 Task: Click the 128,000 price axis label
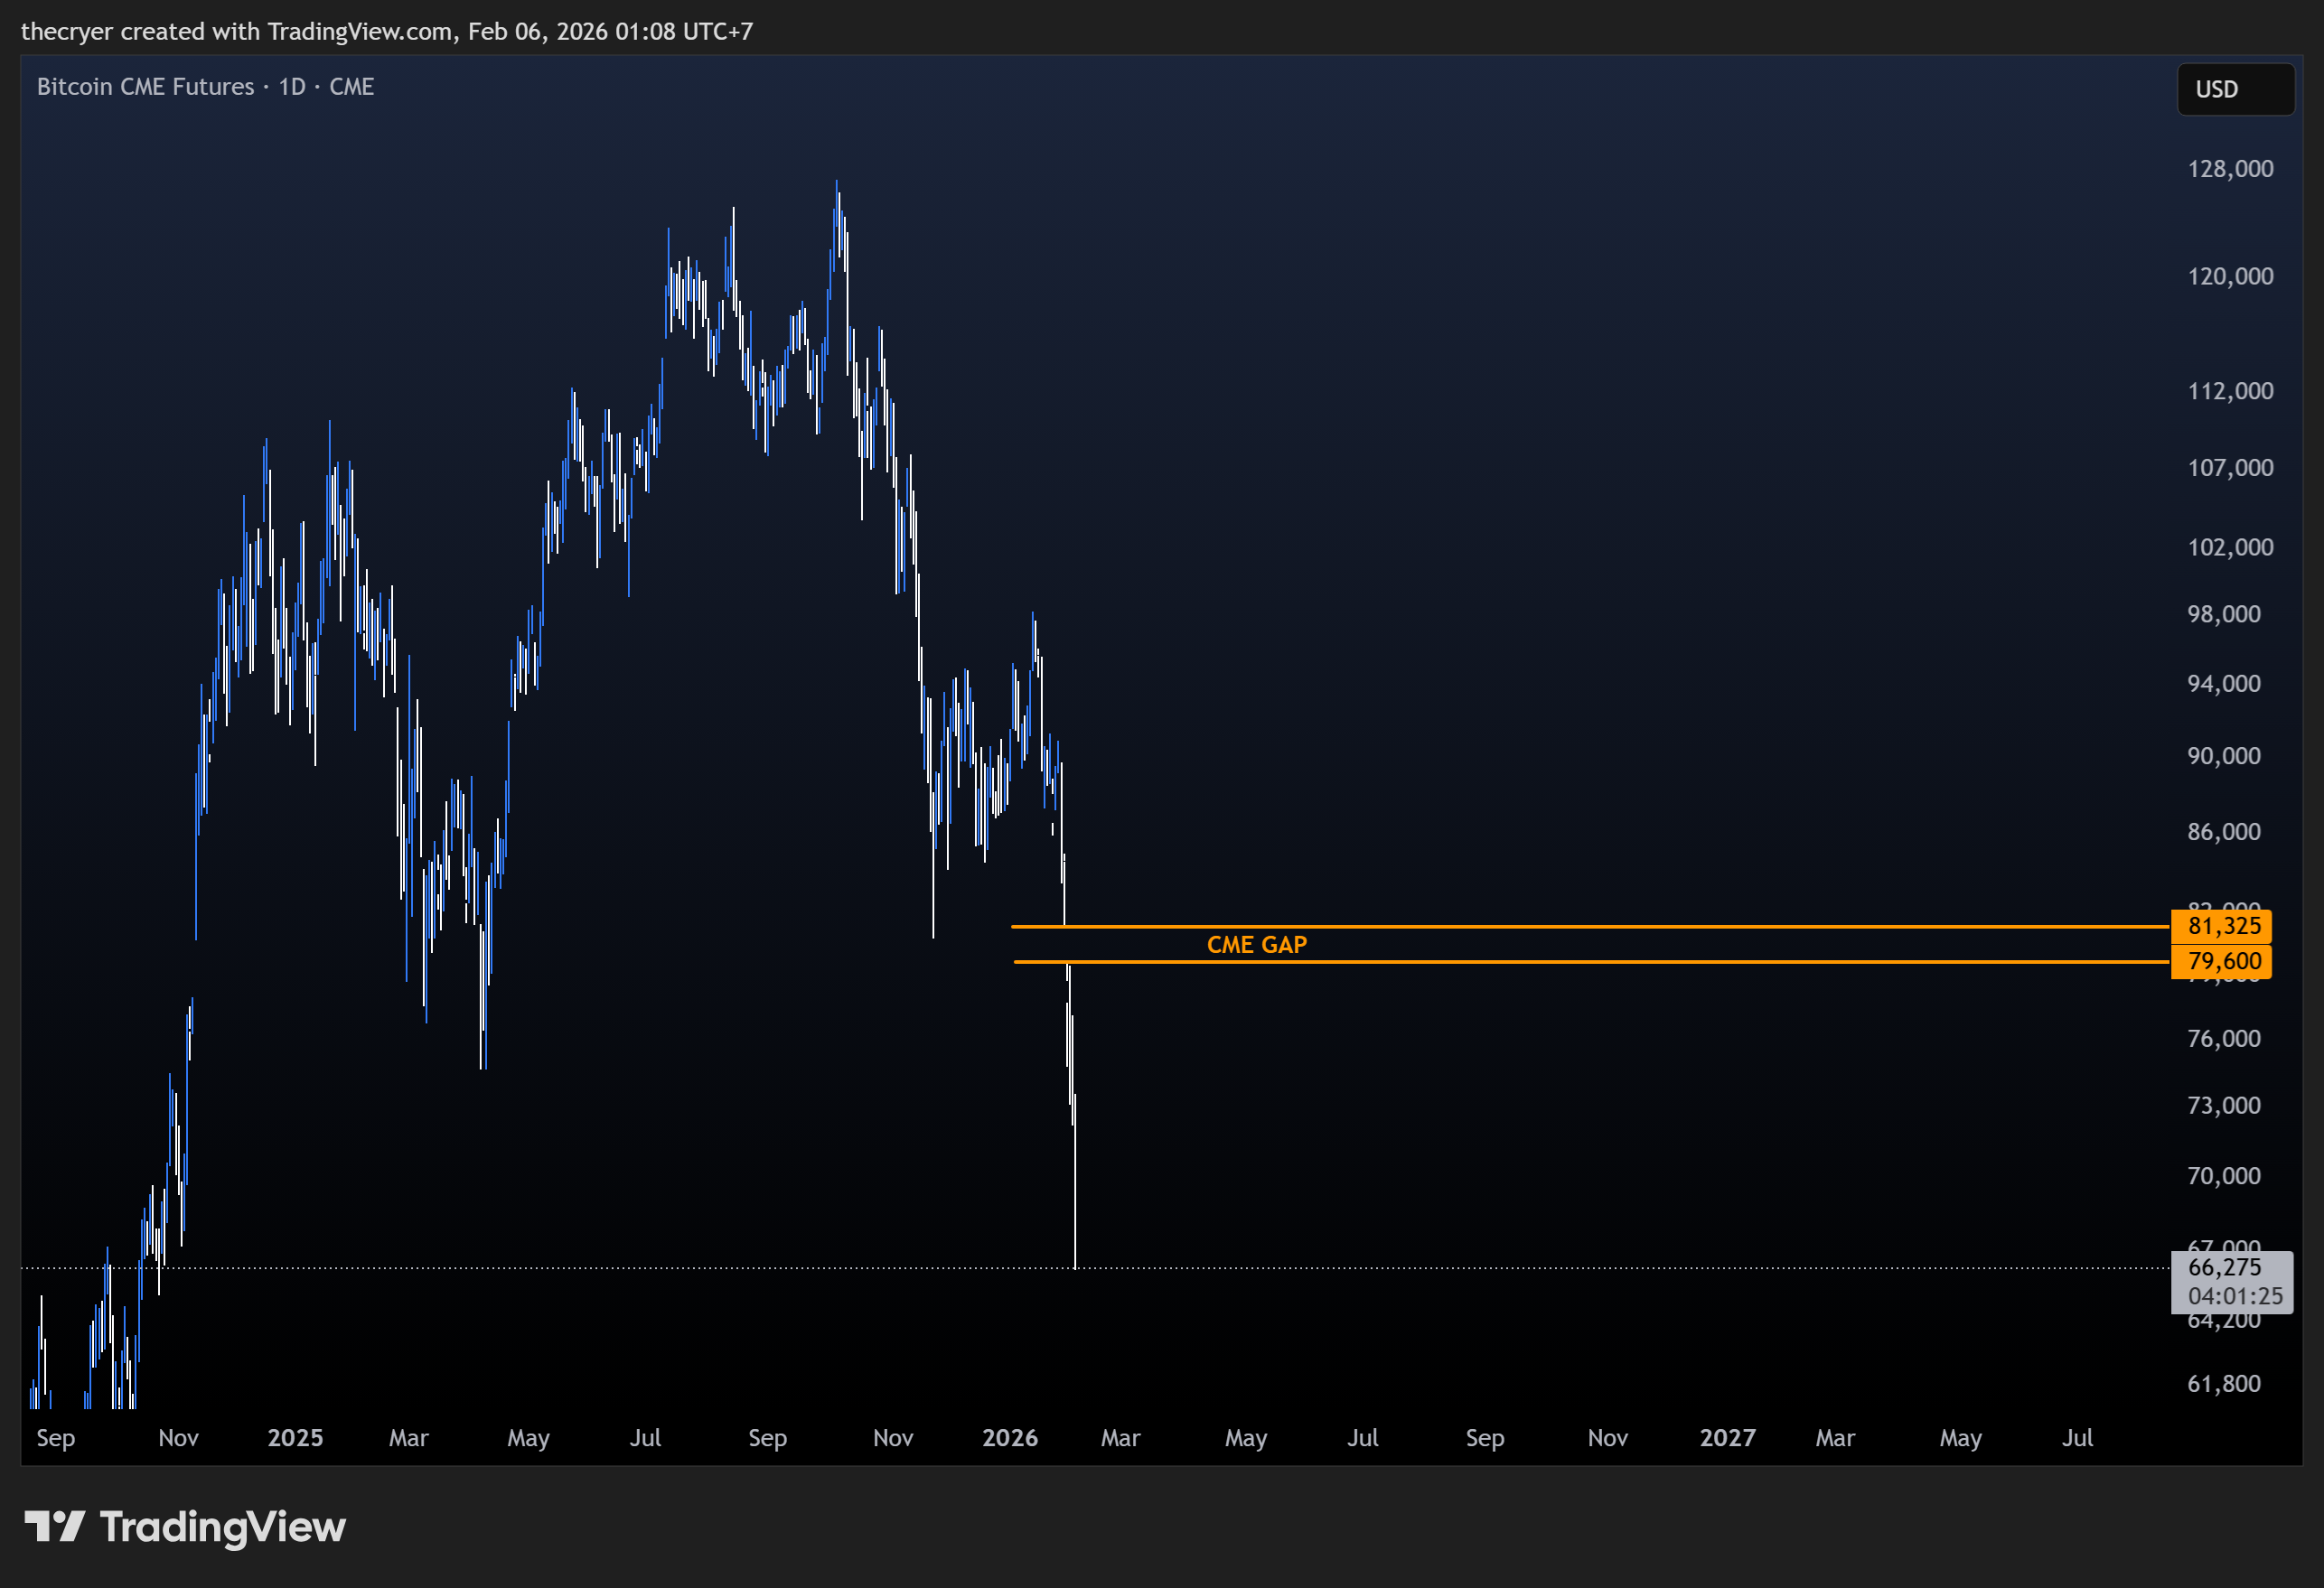2230,168
